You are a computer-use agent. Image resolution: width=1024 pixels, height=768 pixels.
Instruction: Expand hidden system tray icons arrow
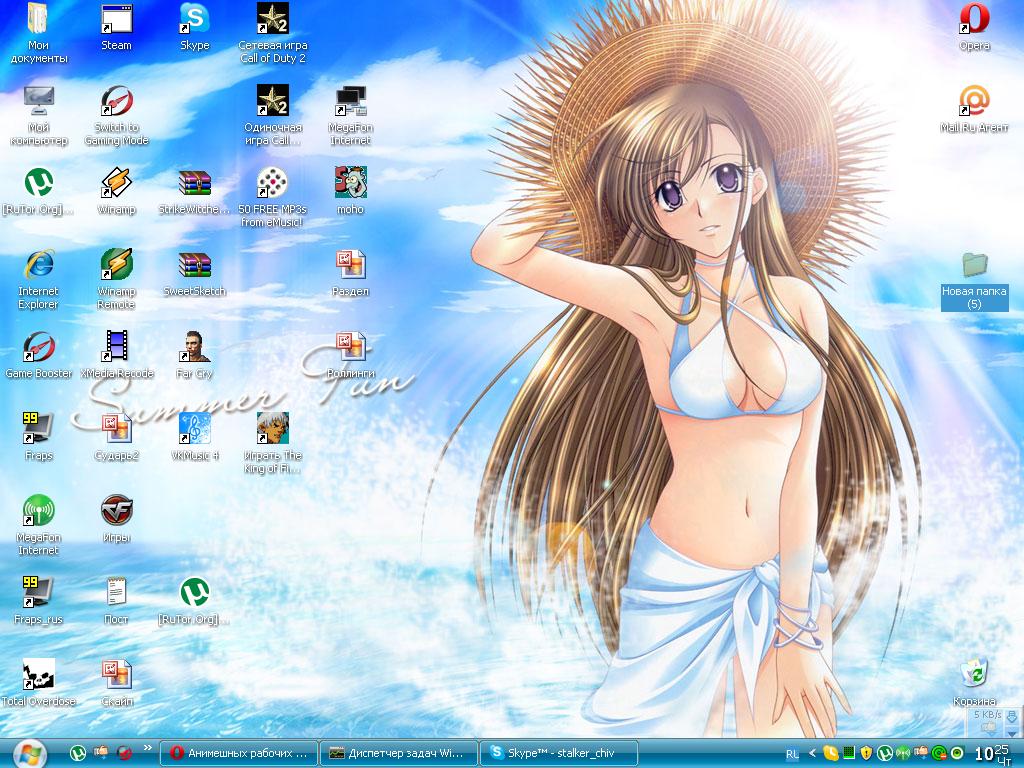pos(811,752)
